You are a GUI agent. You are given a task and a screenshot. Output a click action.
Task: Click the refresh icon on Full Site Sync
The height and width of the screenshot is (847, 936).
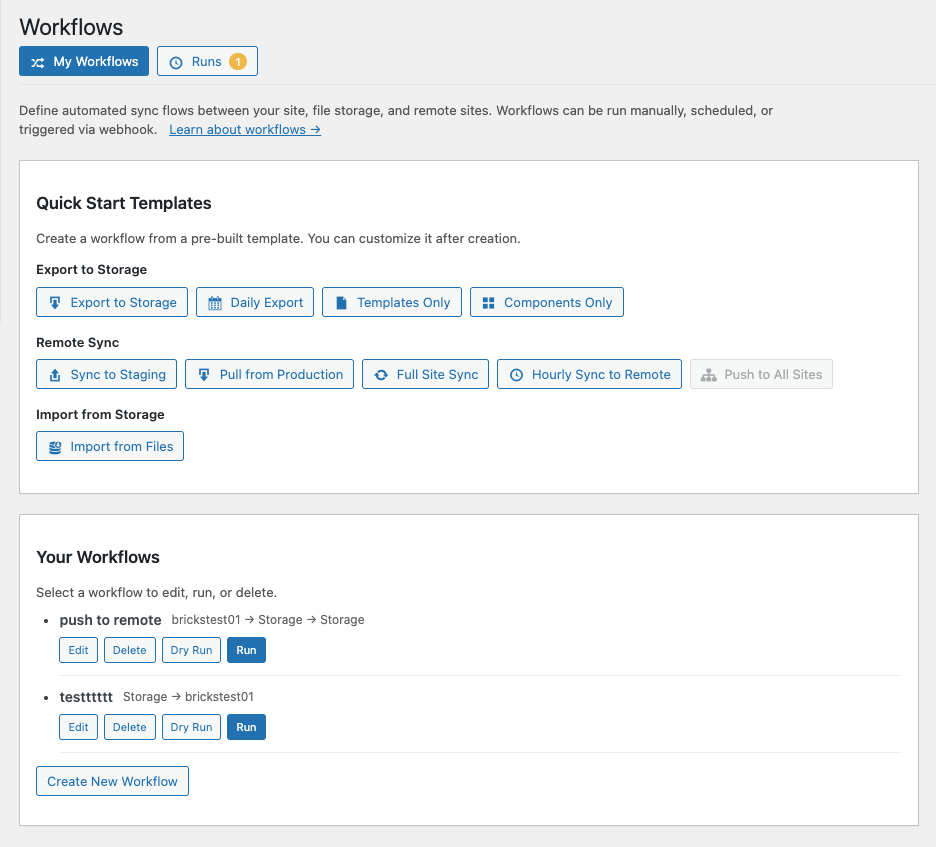pos(380,375)
